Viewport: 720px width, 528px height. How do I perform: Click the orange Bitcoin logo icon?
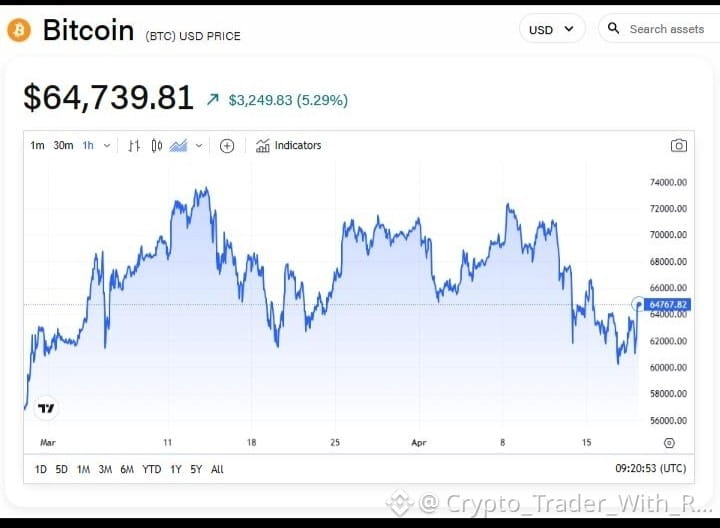[x=19, y=30]
